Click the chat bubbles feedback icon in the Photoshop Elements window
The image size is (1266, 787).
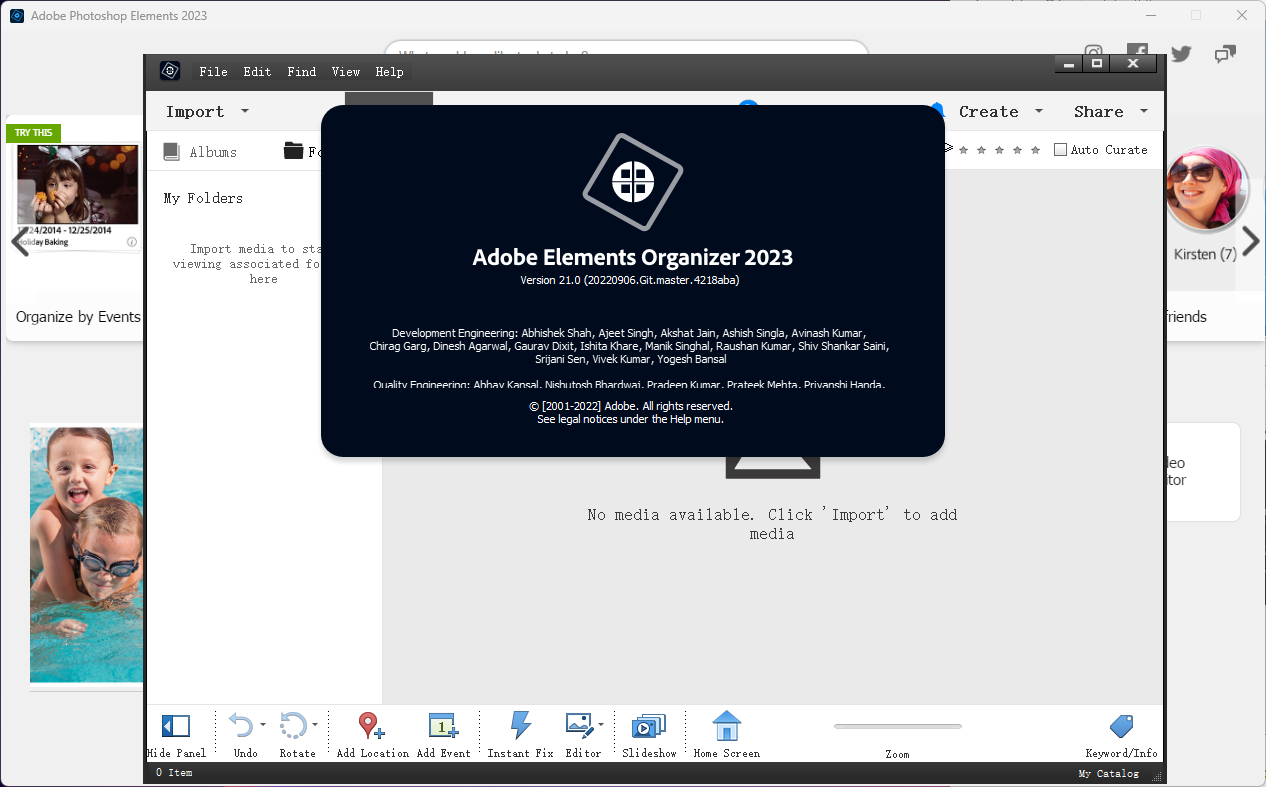(1225, 54)
